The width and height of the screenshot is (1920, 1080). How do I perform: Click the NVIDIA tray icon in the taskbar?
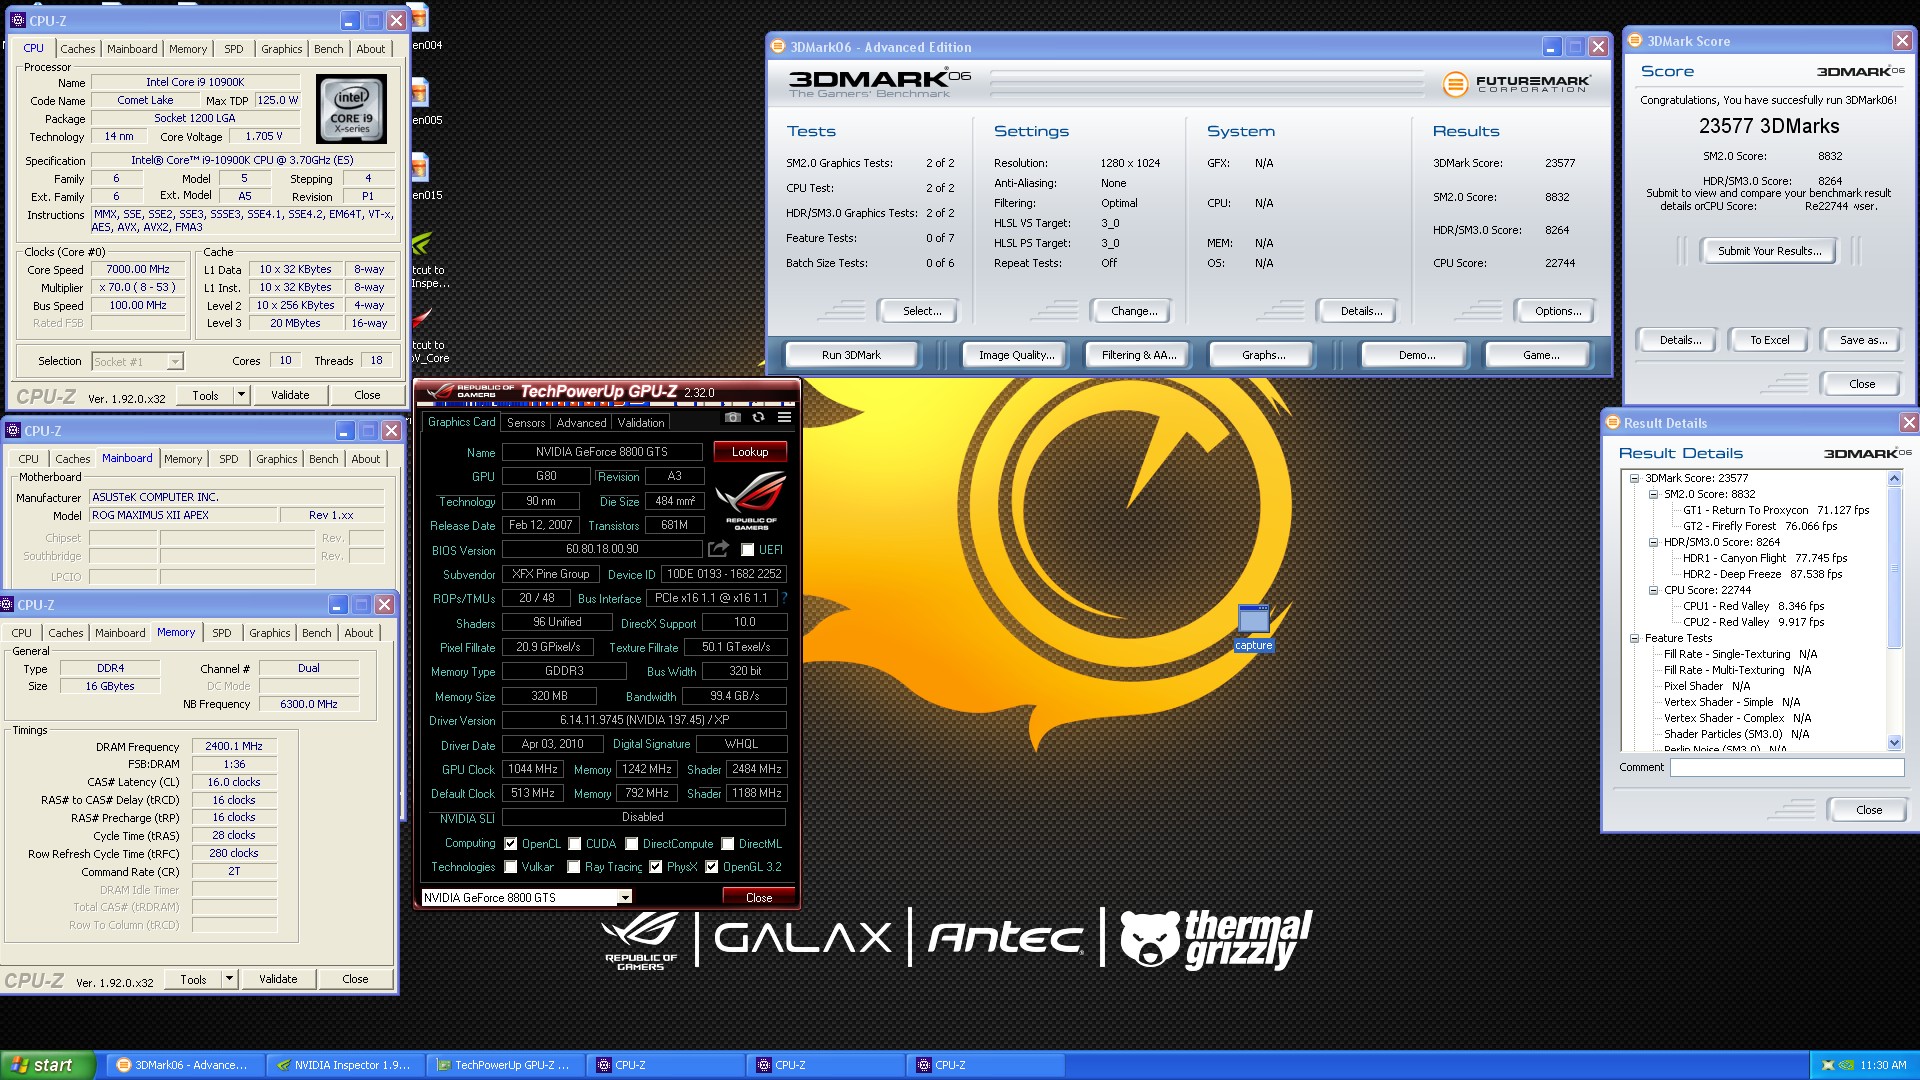coord(1847,1065)
